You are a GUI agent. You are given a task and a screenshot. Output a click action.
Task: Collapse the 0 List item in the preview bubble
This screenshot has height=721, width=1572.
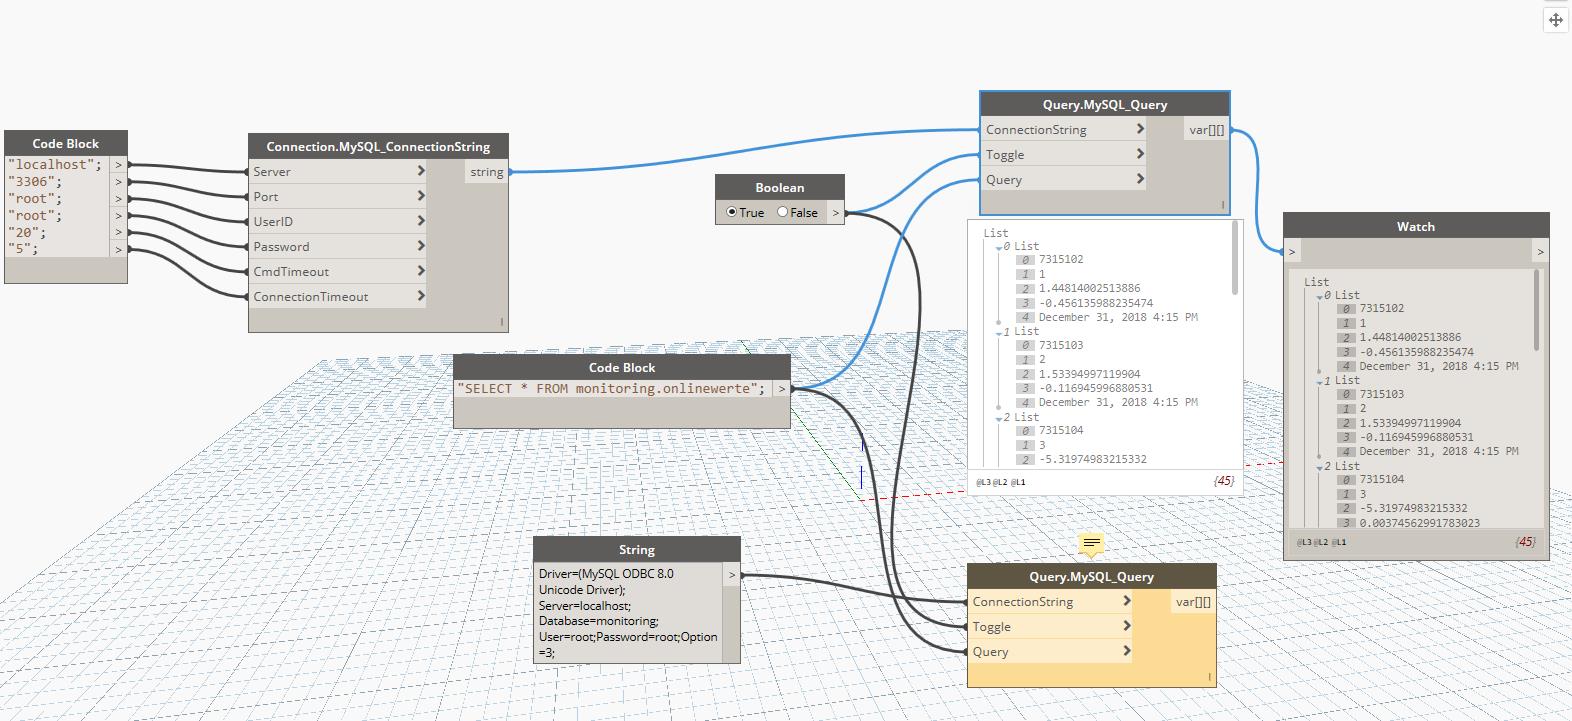pos(999,247)
